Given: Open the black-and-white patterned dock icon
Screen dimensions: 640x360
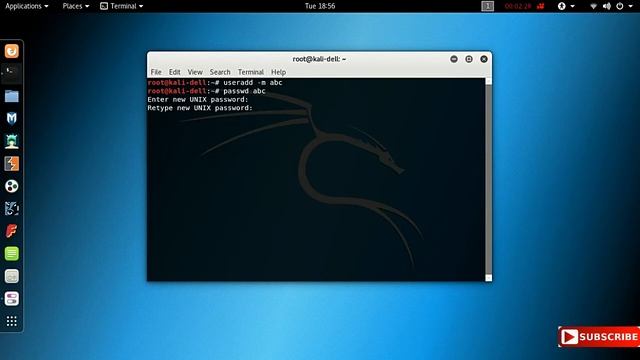Looking at the screenshot, I should coord(11,209).
